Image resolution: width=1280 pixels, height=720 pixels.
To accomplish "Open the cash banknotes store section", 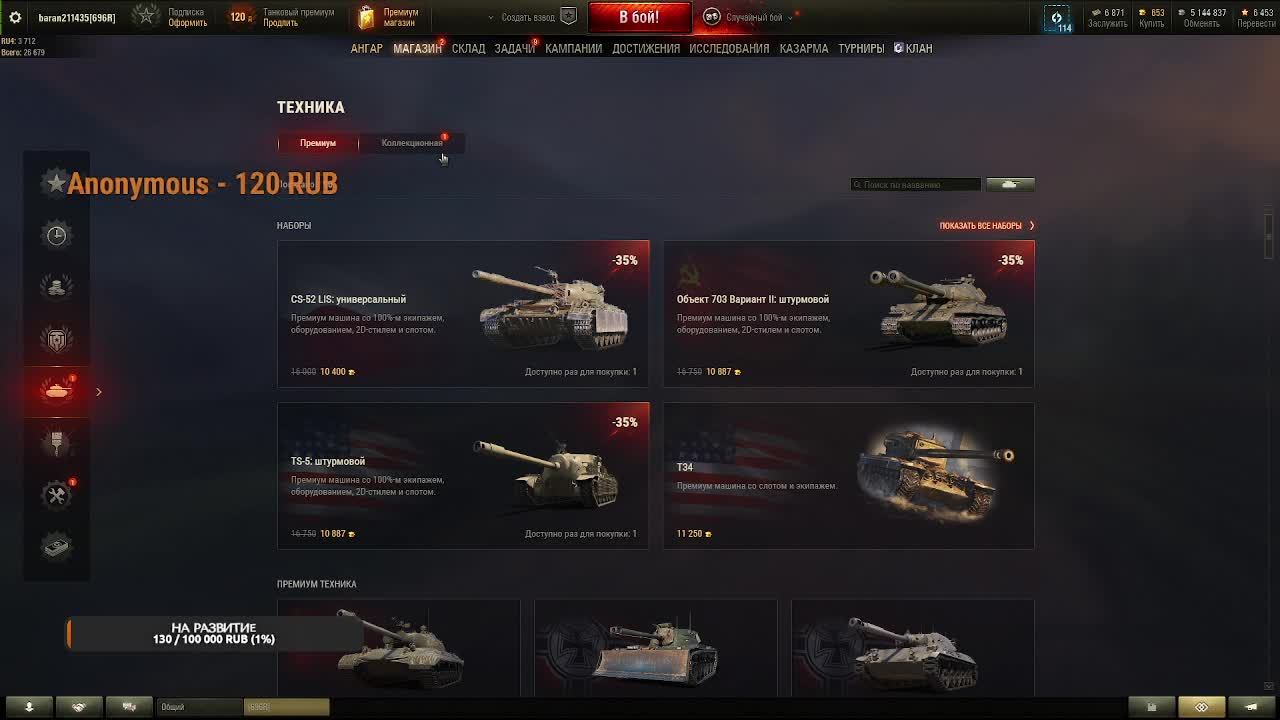I will [x=57, y=546].
